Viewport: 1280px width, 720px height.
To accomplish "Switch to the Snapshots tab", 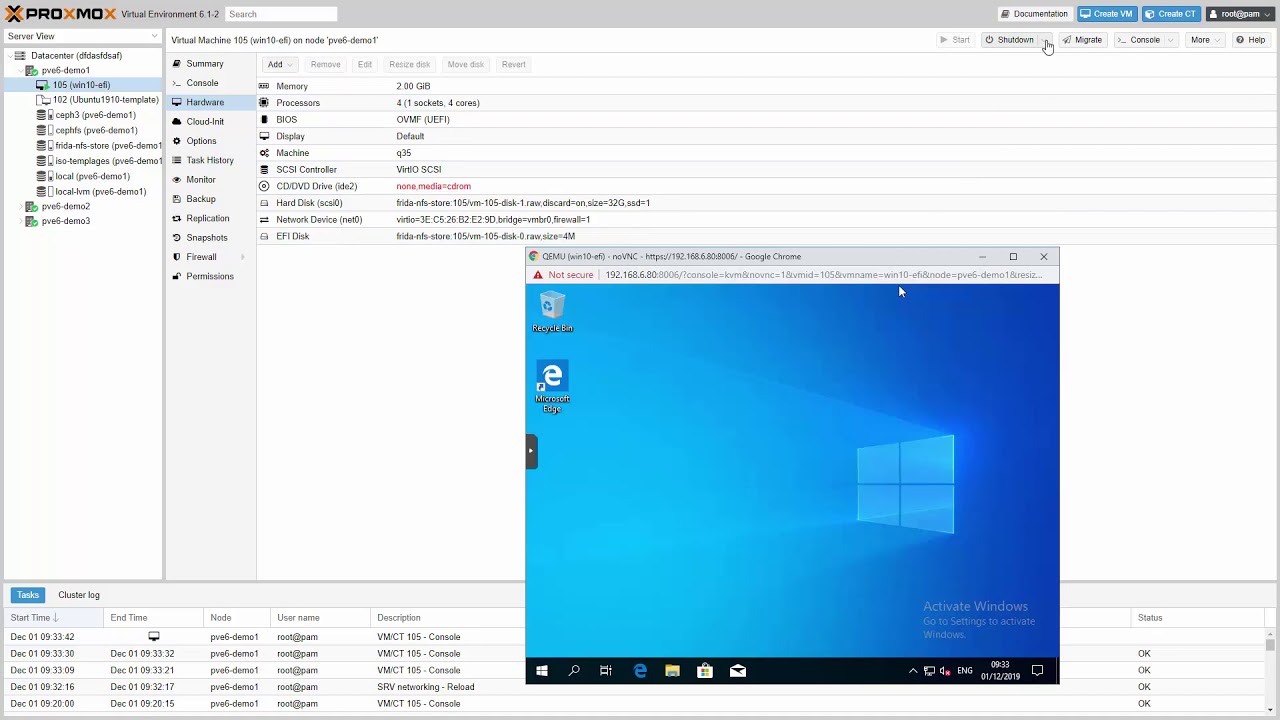I will 206,238.
